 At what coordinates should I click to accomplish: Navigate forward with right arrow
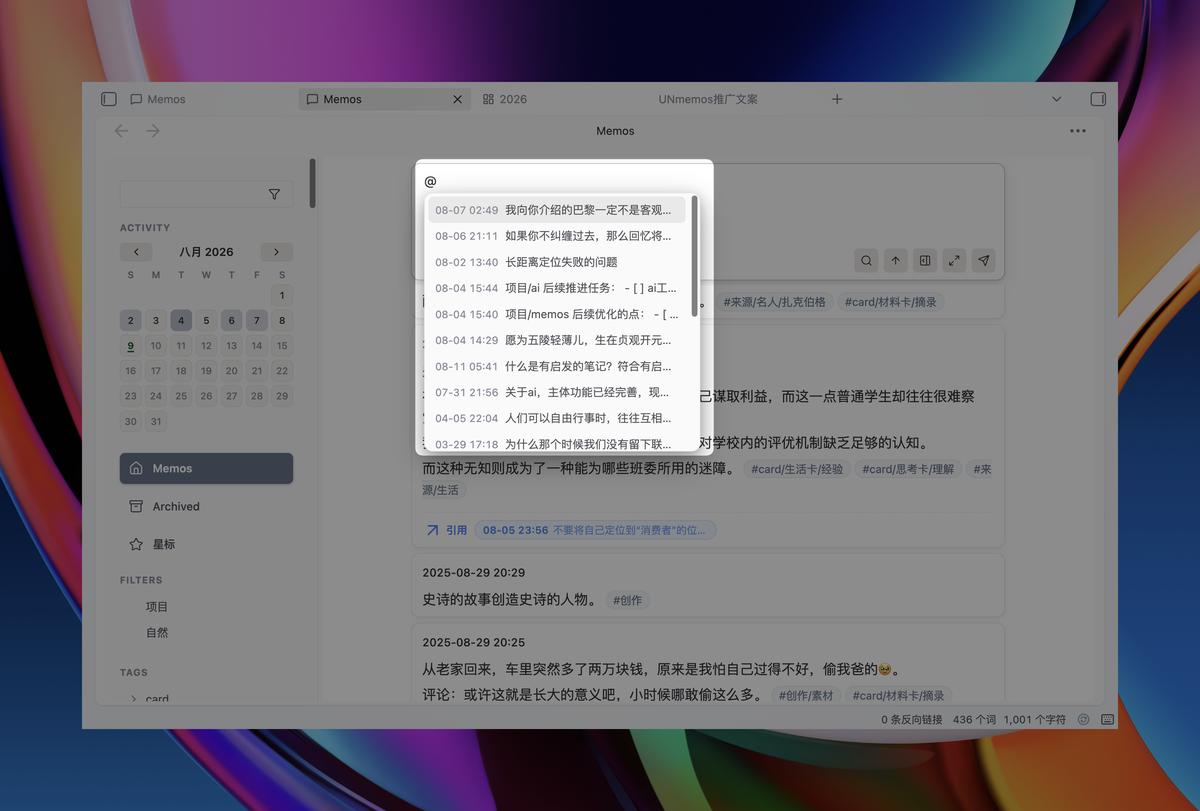tap(153, 131)
